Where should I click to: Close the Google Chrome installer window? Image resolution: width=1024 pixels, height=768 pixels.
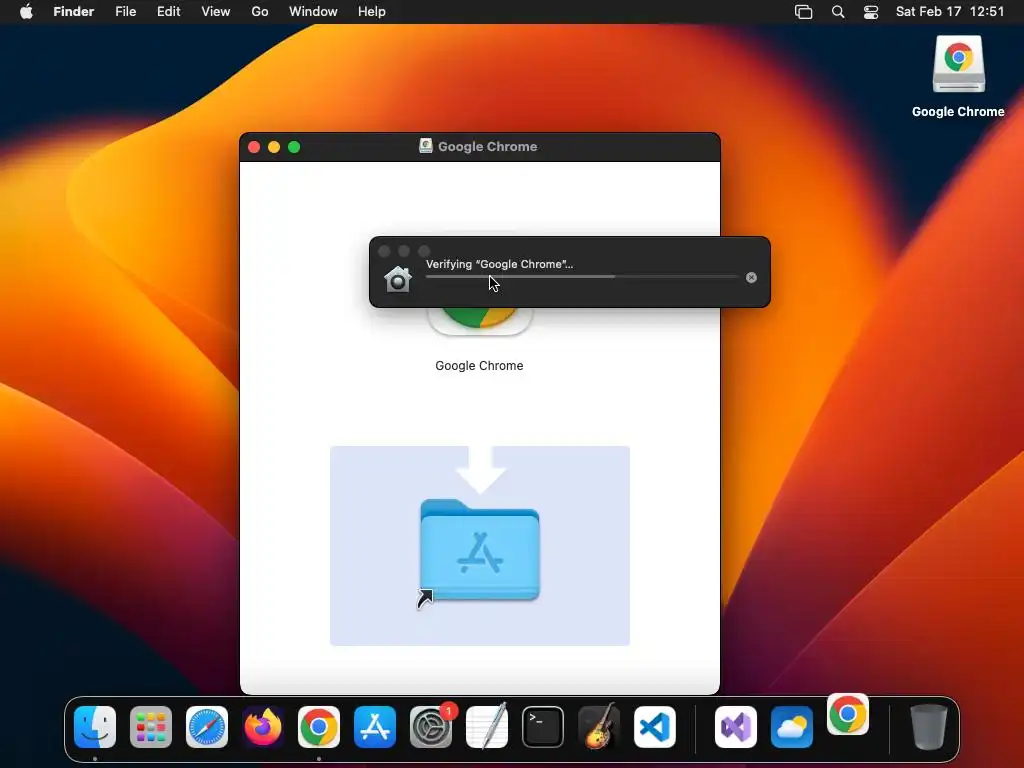(x=254, y=147)
